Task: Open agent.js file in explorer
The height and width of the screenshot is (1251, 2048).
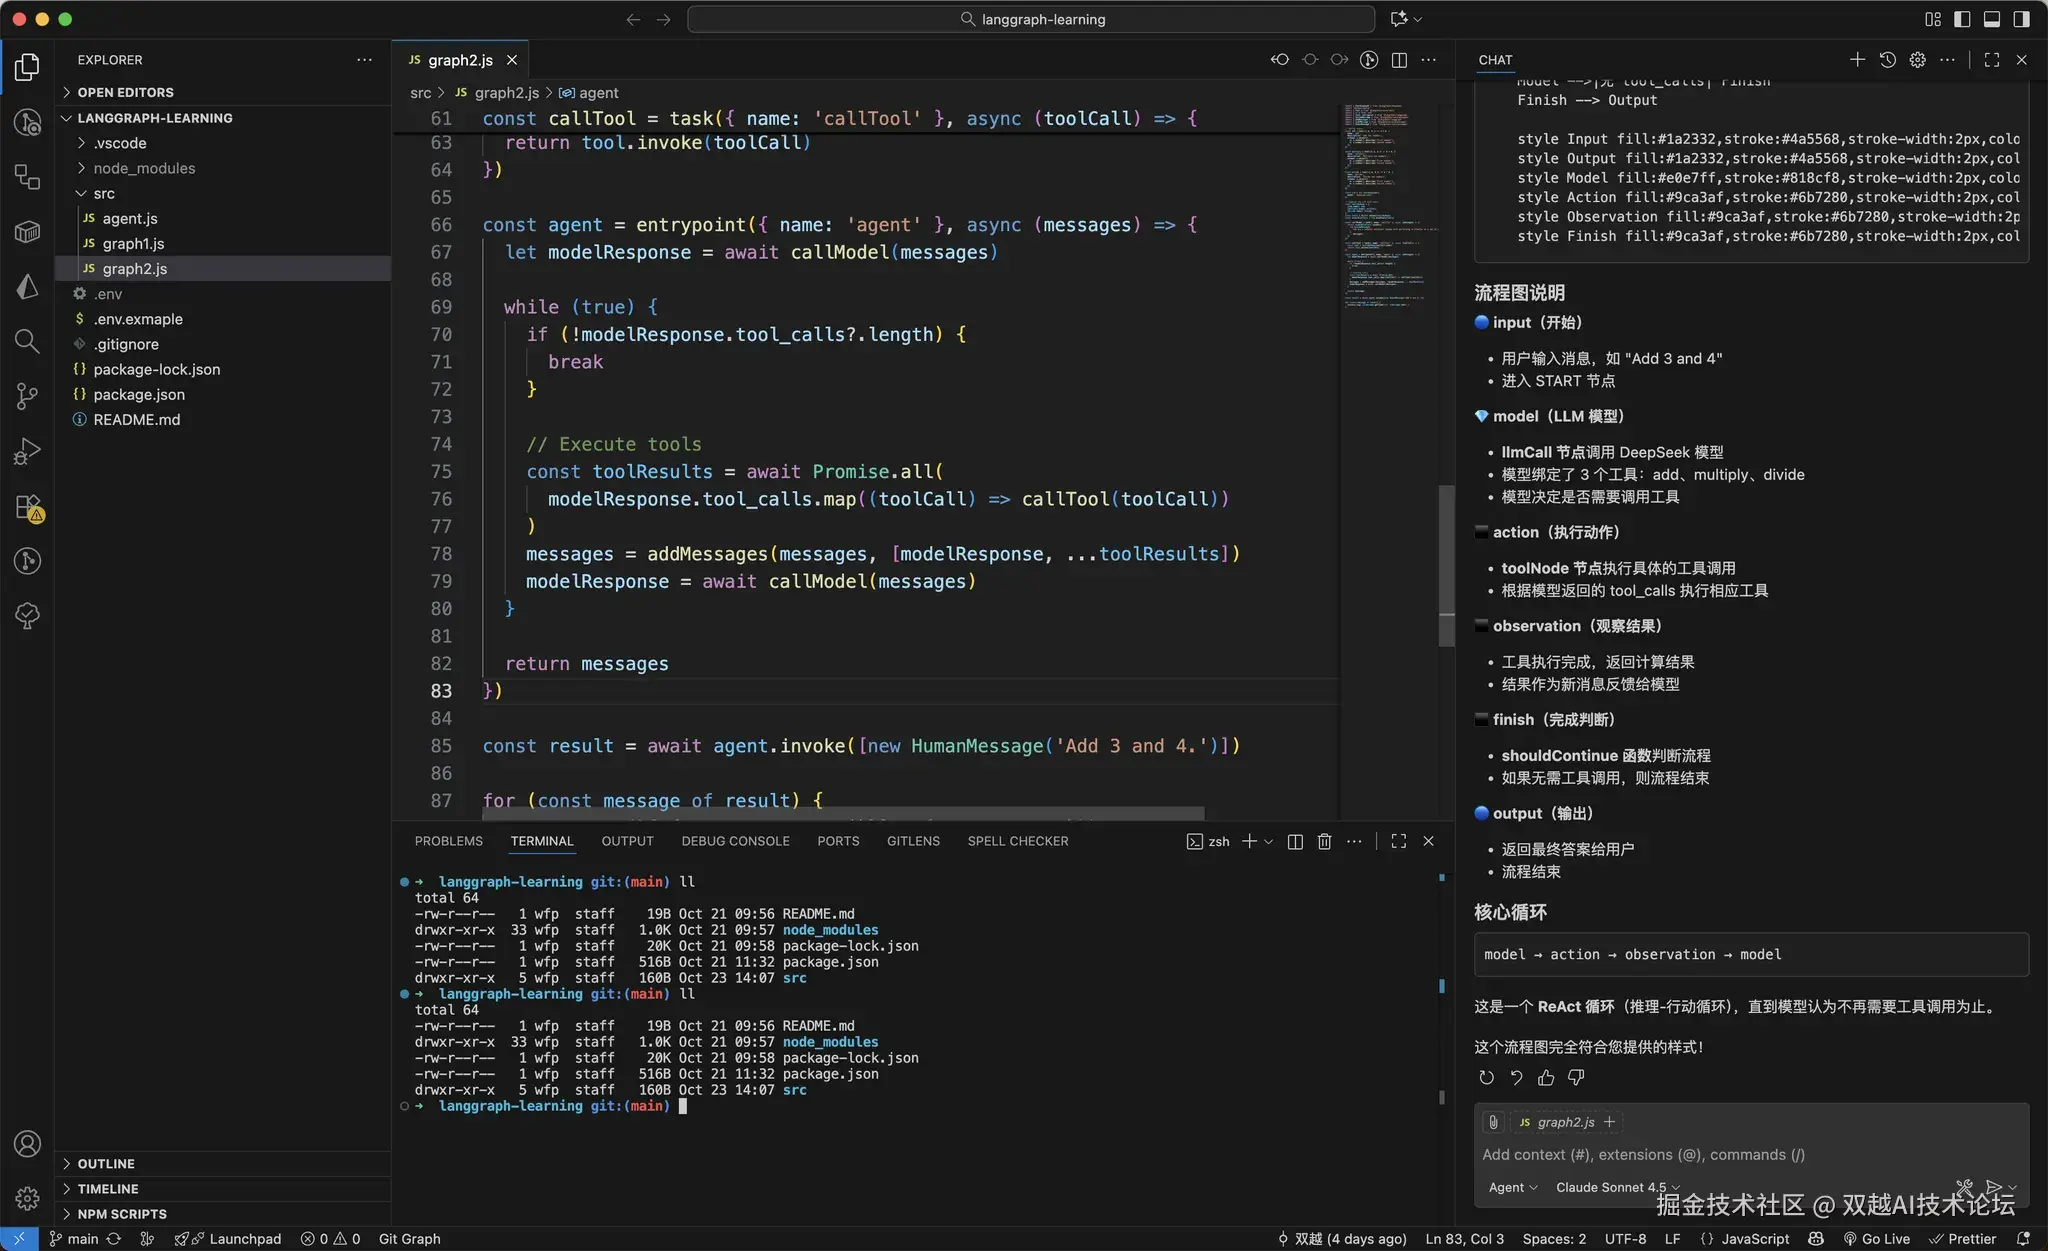Action: point(130,218)
